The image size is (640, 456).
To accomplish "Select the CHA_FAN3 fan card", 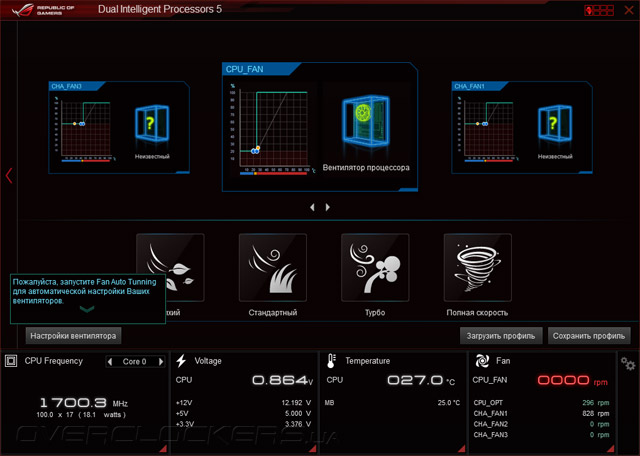I will pyautogui.click(x=119, y=127).
